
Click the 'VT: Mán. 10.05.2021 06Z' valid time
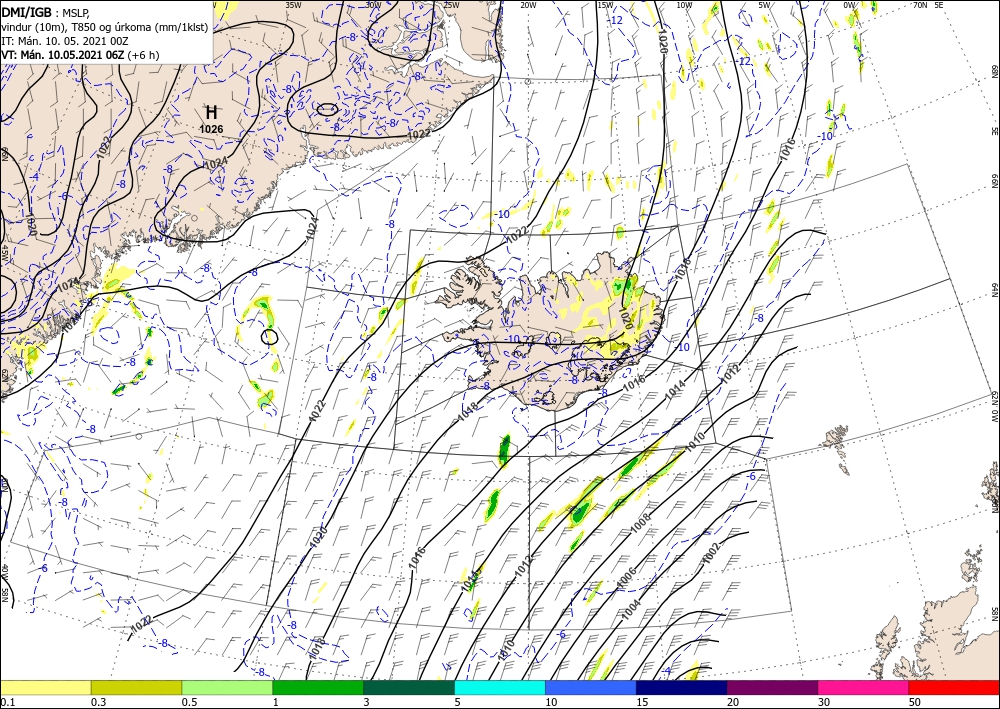tap(62, 55)
